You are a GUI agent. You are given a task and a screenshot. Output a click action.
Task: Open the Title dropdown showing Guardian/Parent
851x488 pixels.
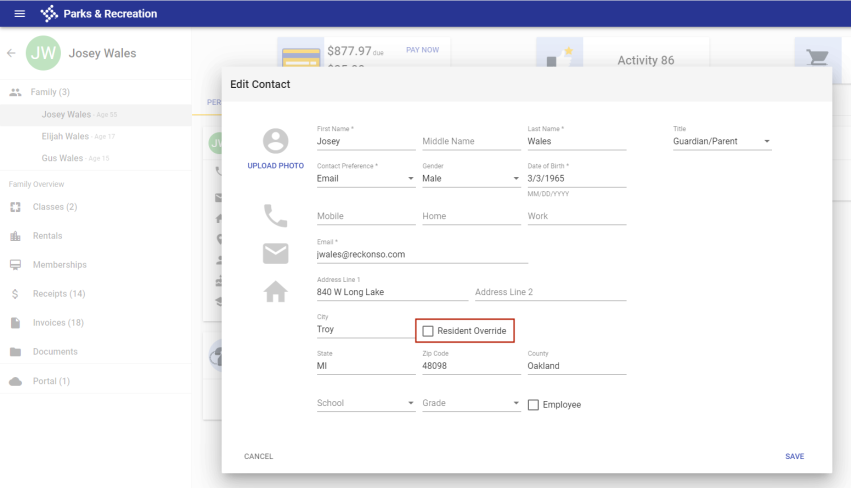click(721, 142)
